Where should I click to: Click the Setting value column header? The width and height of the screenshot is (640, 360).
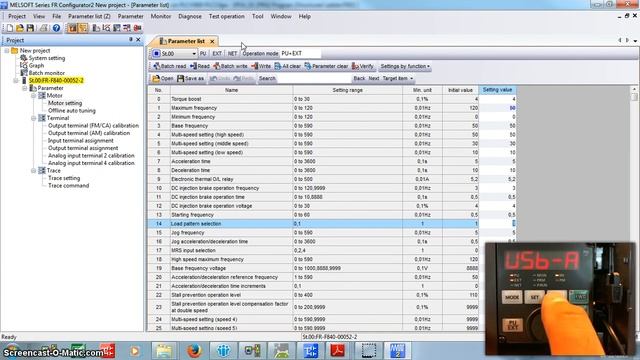(497, 90)
